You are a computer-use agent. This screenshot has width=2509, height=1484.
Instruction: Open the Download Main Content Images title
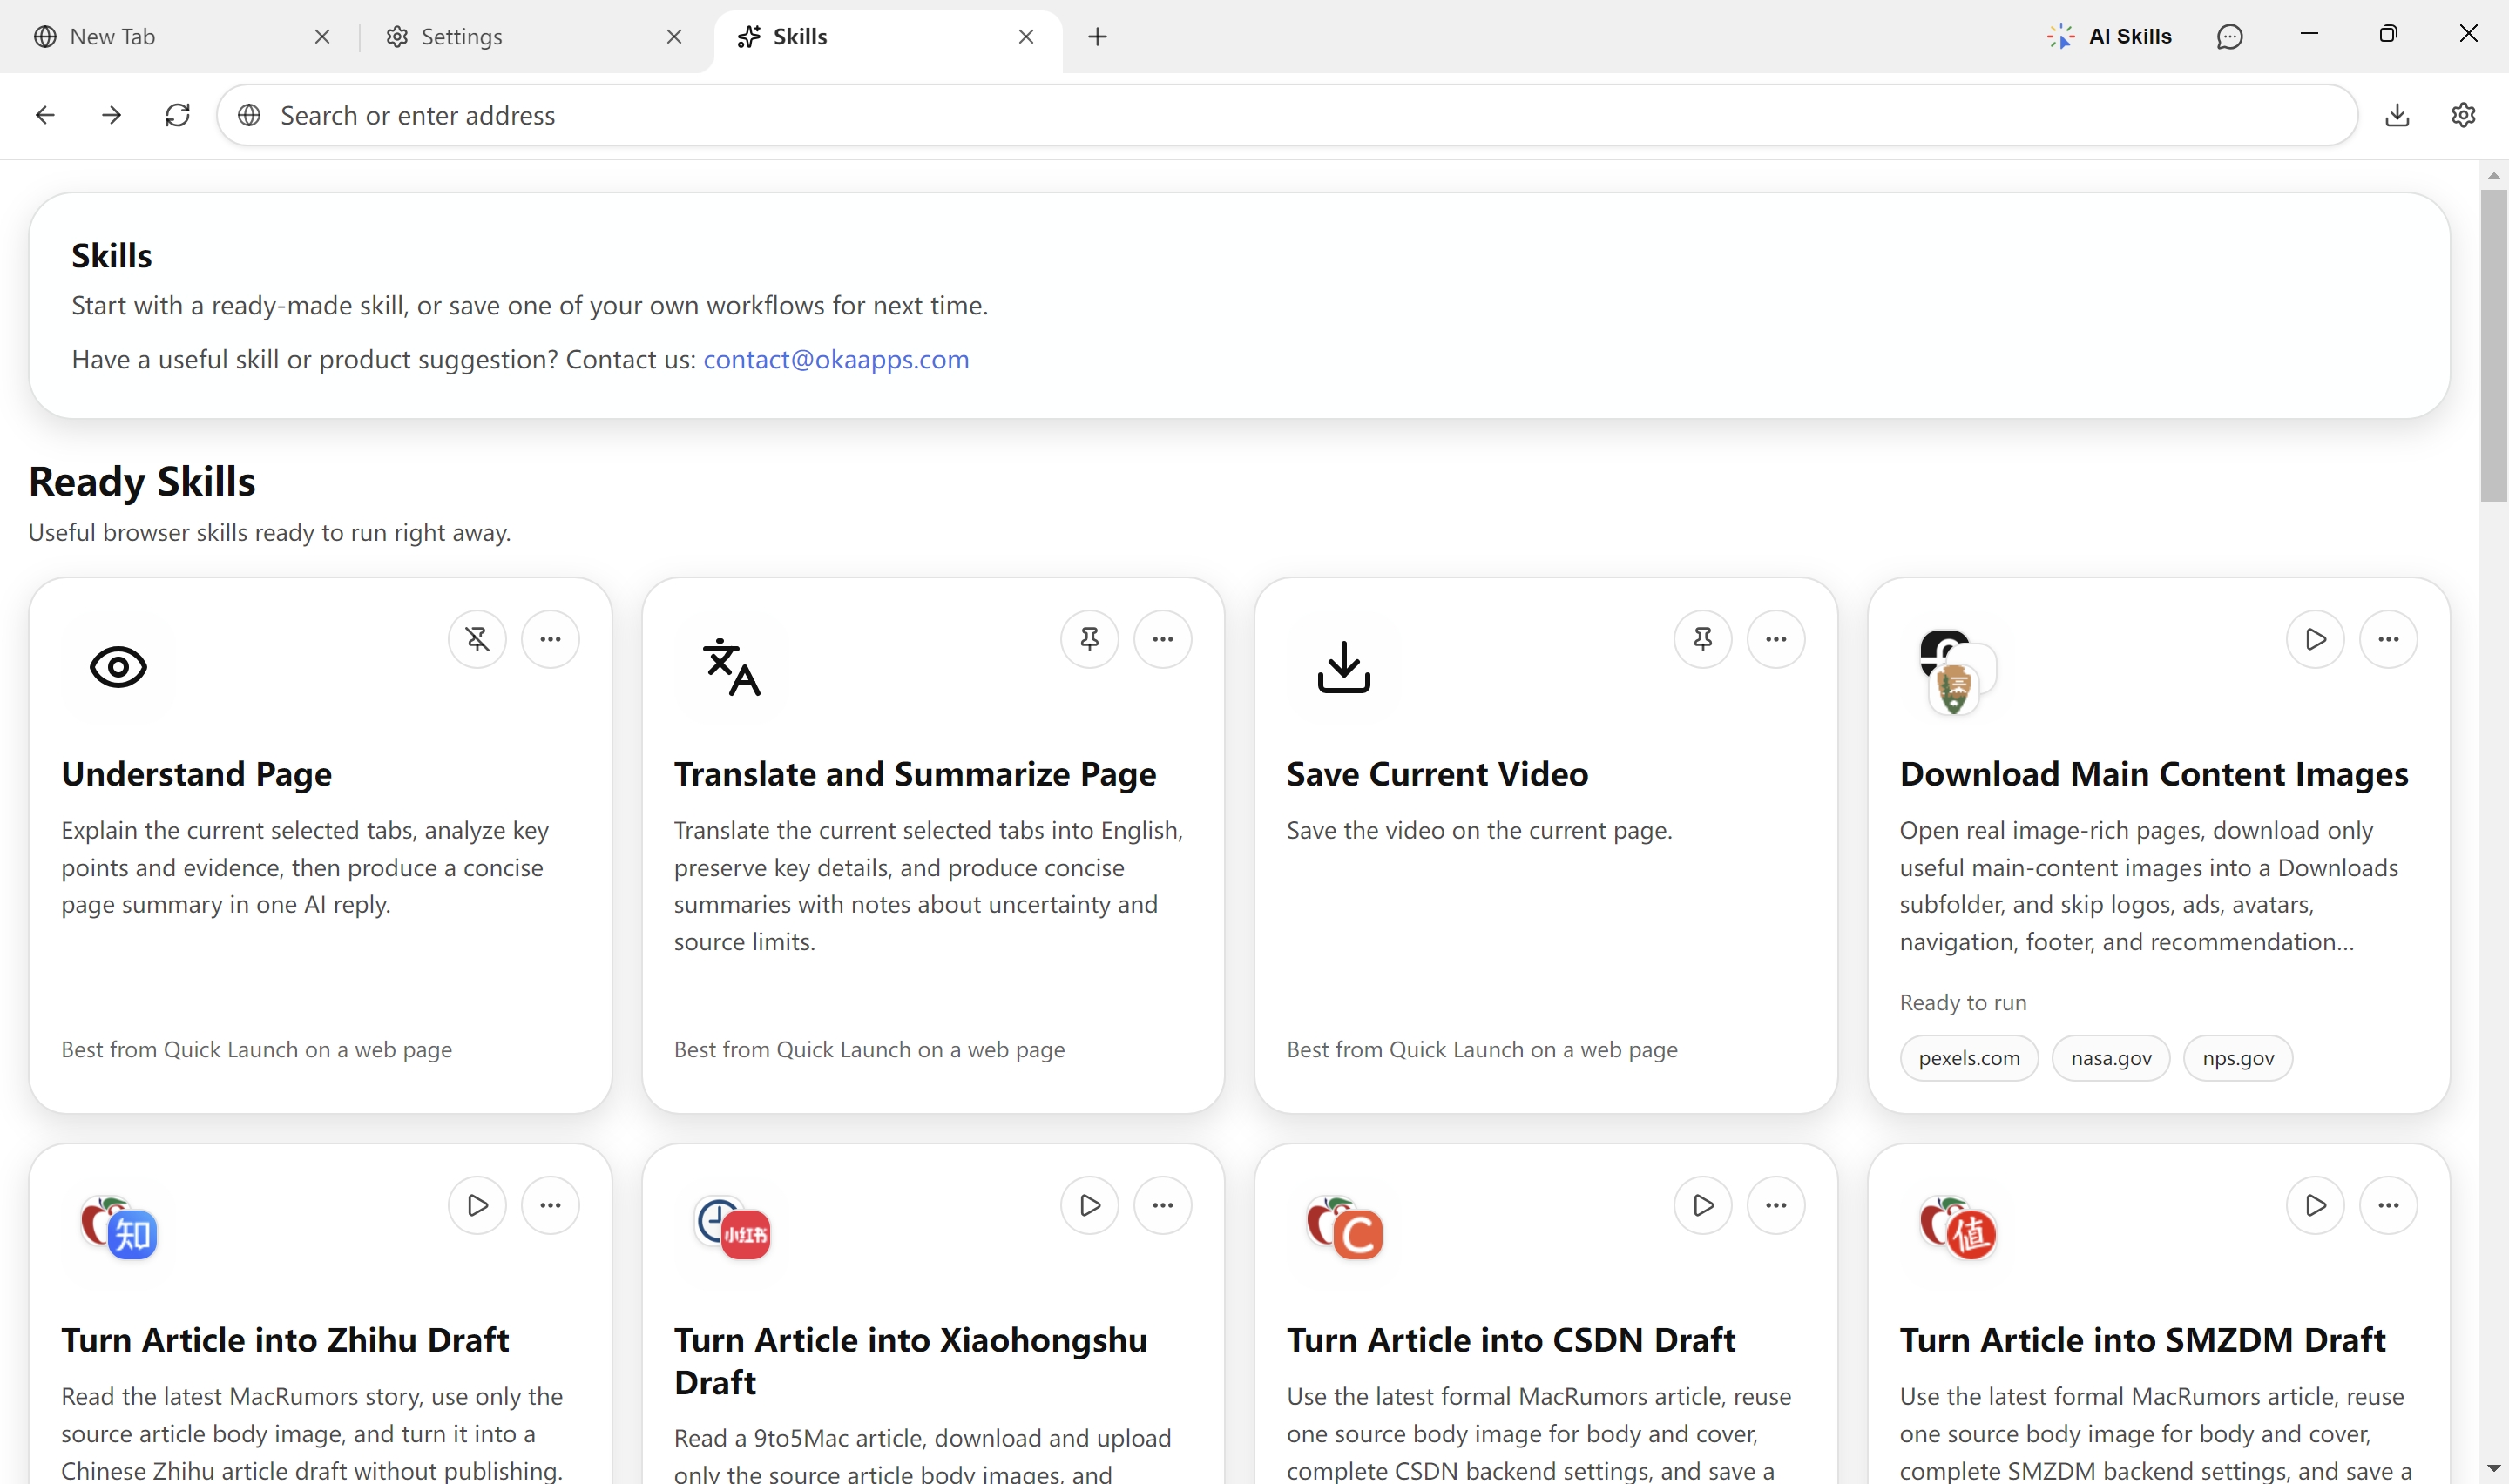point(2154,774)
